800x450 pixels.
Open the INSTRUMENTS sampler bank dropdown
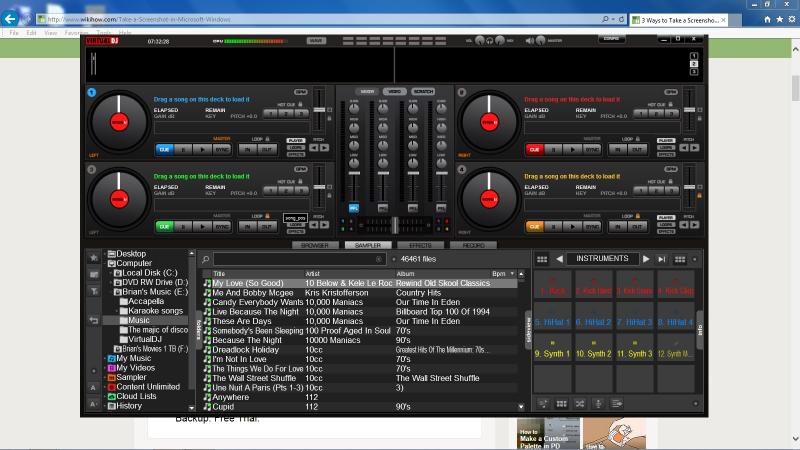pos(602,259)
